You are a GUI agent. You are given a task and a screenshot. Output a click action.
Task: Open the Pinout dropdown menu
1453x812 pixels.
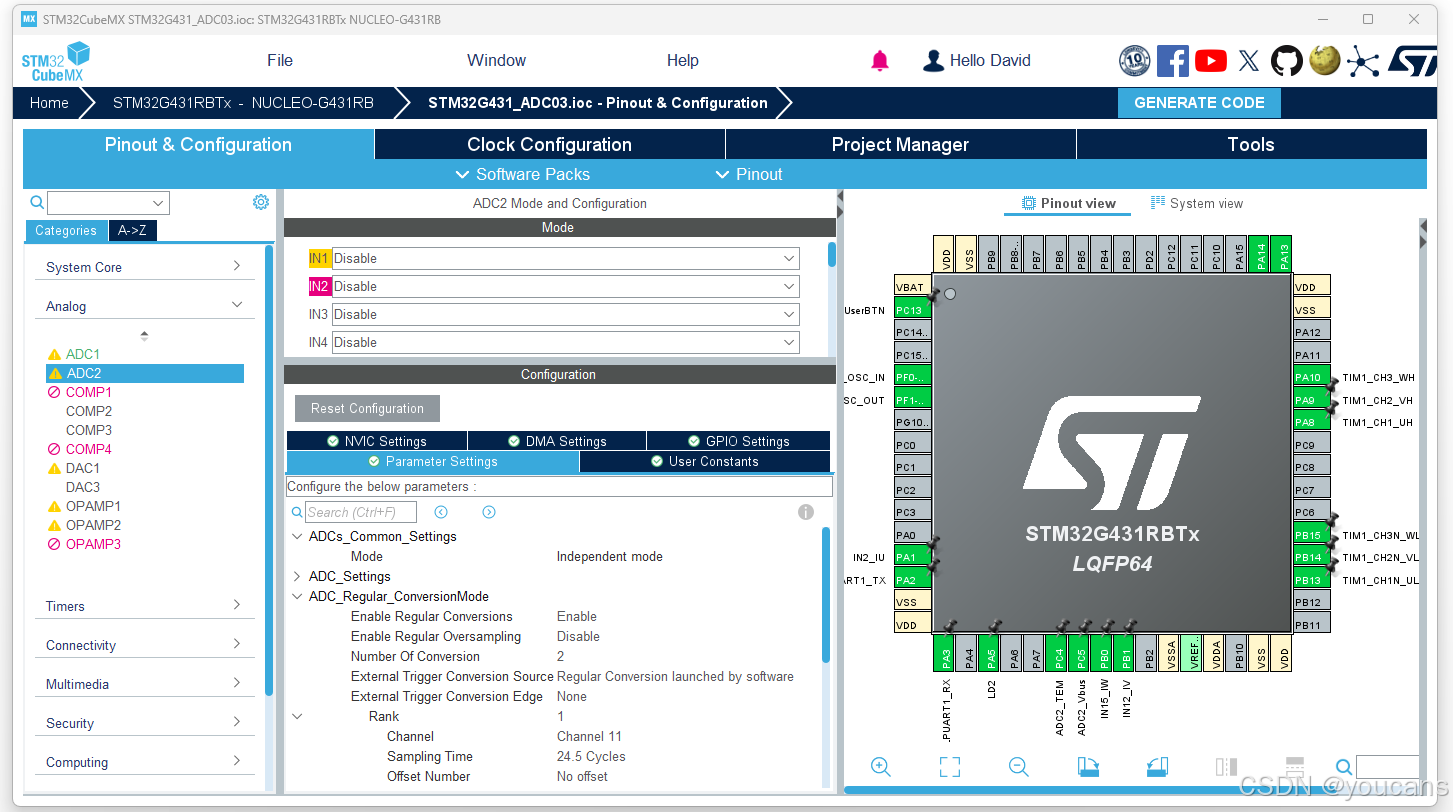click(749, 174)
